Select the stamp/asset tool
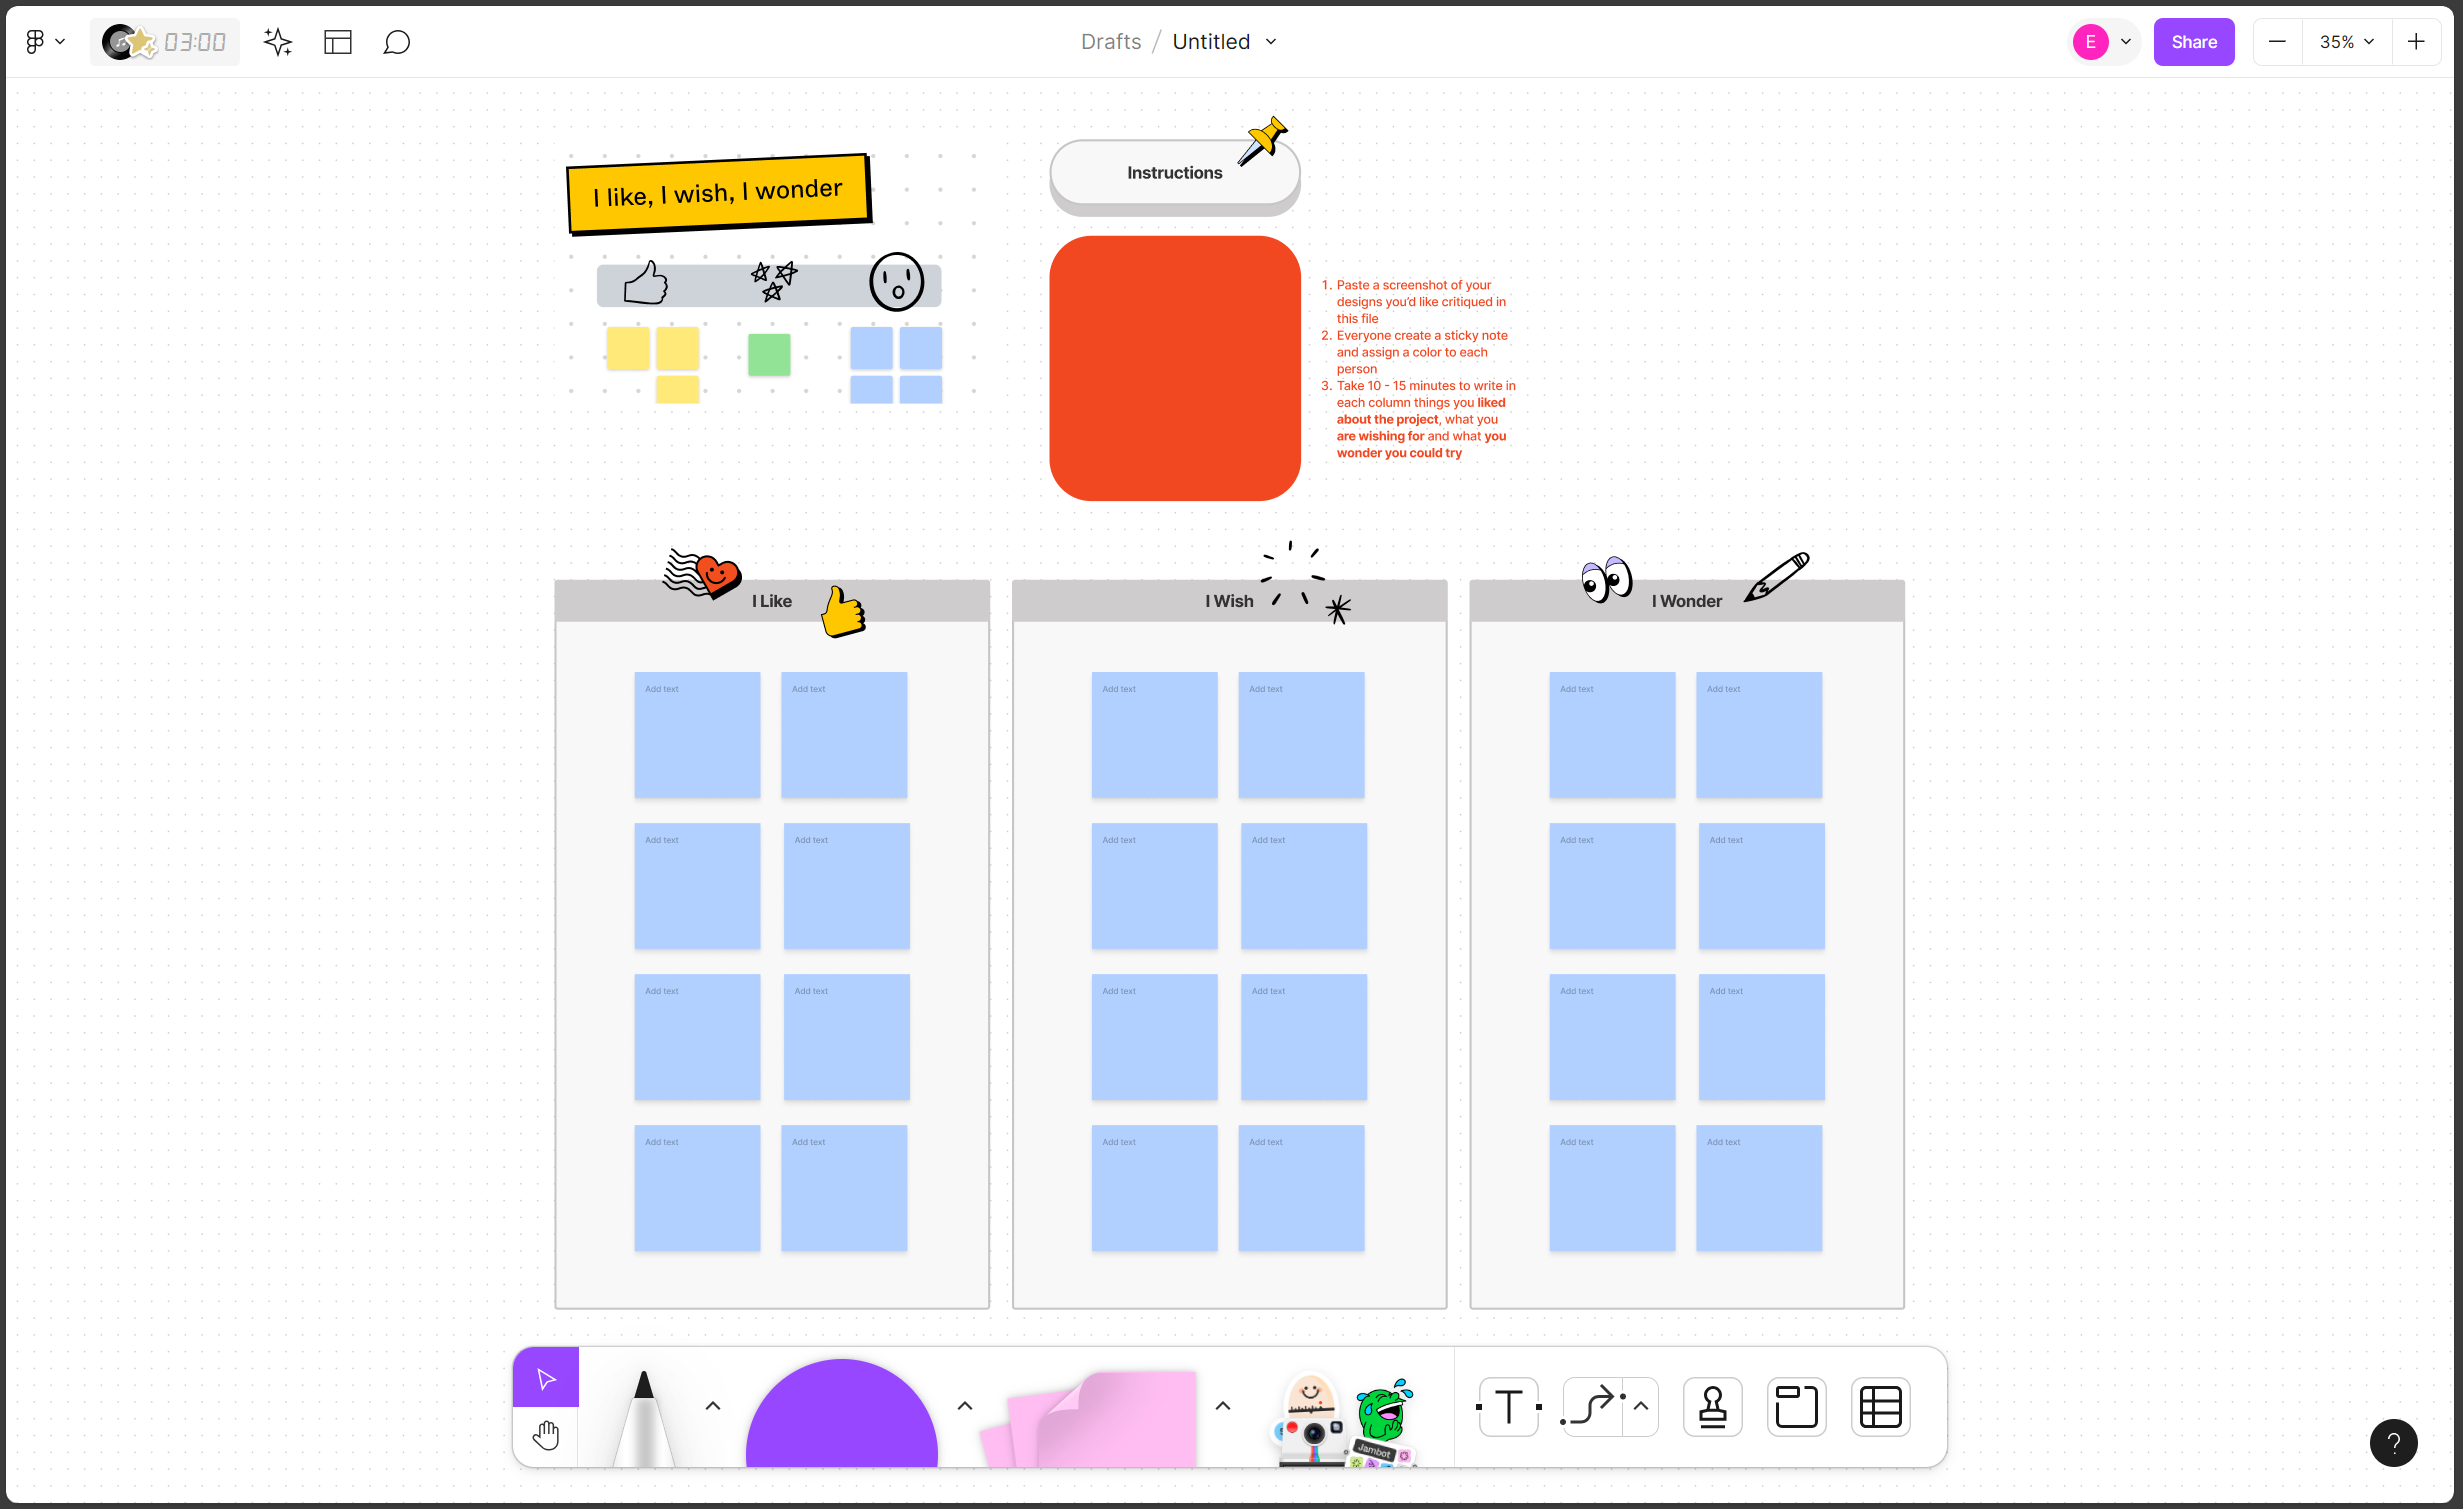Image resolution: width=2463 pixels, height=1509 pixels. coord(1712,1409)
